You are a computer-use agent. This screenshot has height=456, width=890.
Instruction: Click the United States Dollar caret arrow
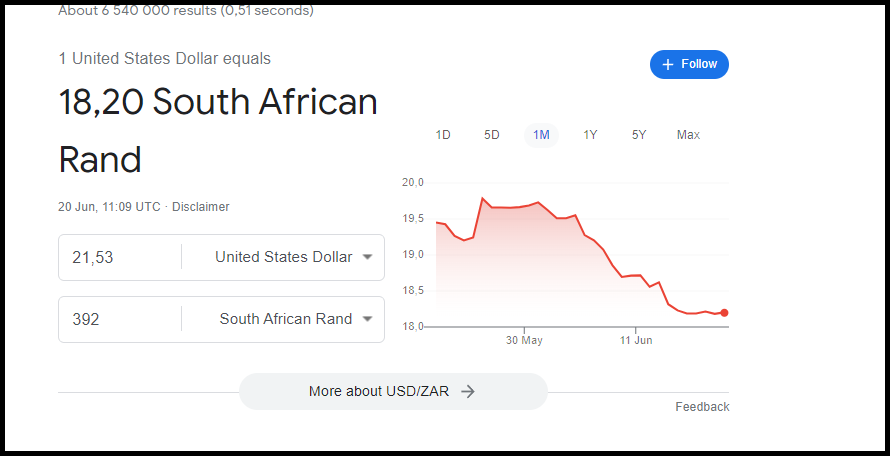pyautogui.click(x=368, y=257)
